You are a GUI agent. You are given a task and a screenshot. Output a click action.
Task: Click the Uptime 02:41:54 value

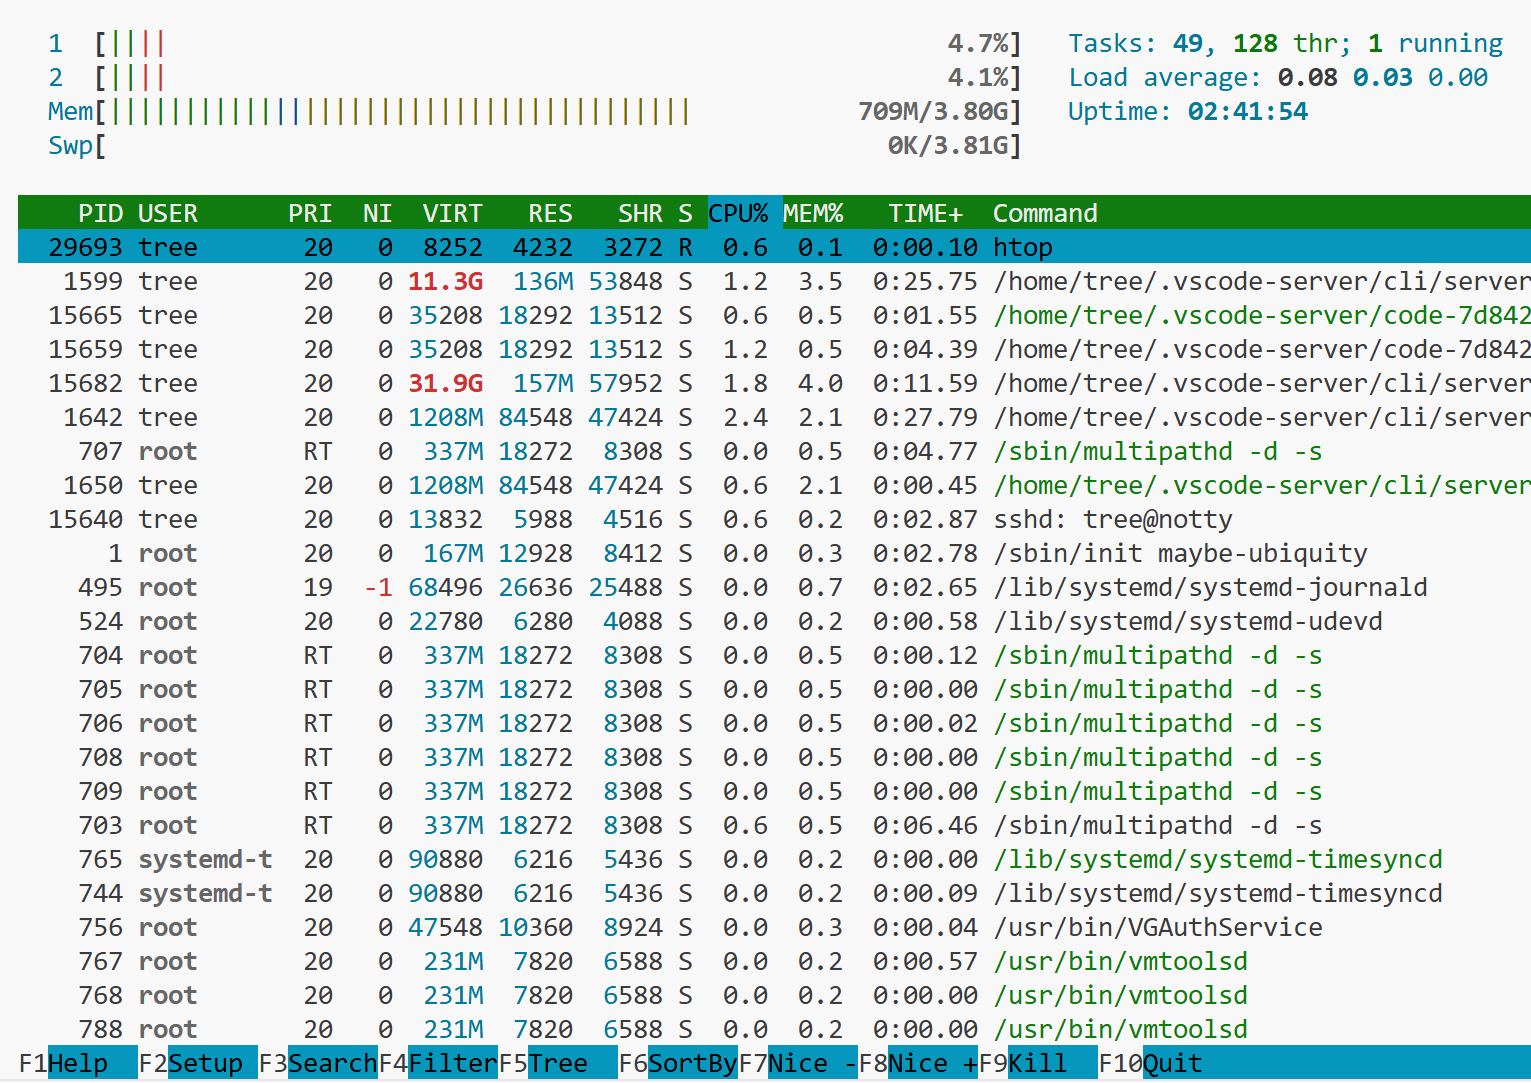tap(1247, 112)
